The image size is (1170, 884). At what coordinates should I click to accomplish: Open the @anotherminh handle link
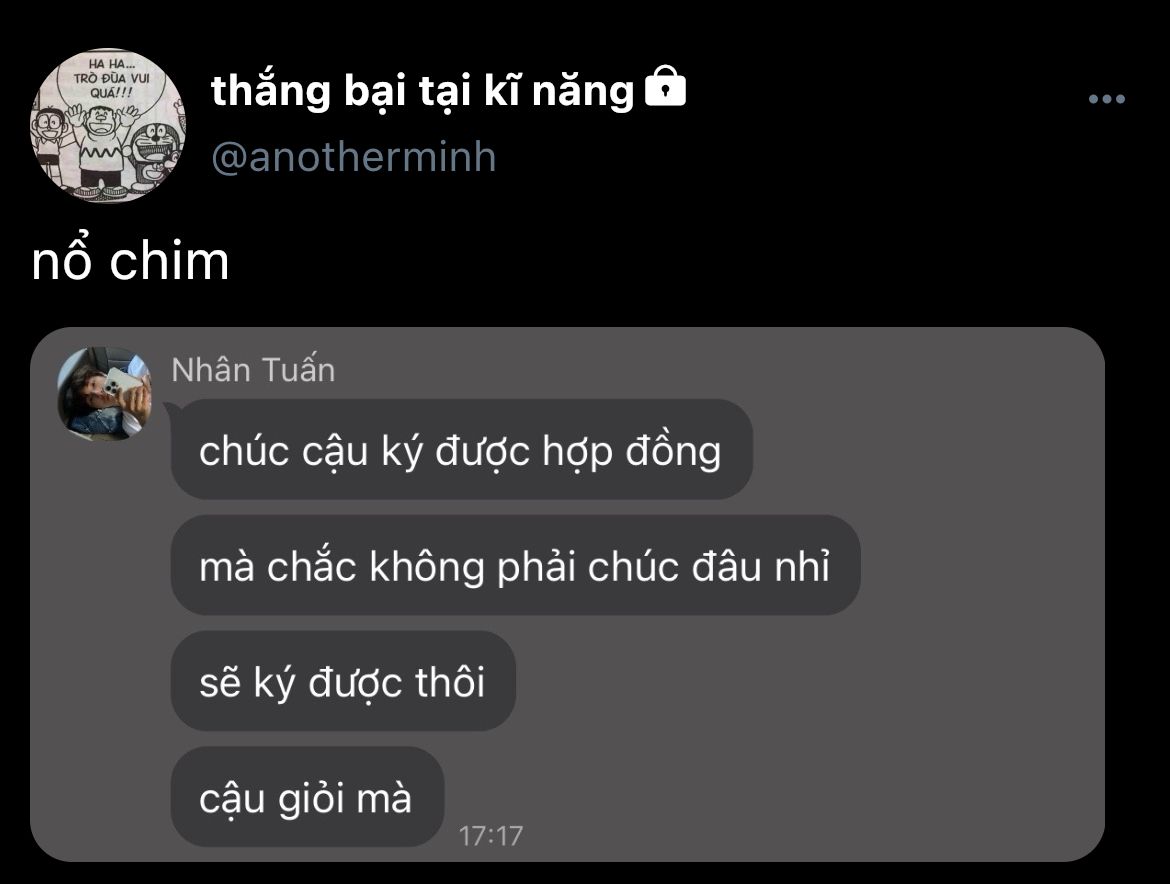pos(354,157)
